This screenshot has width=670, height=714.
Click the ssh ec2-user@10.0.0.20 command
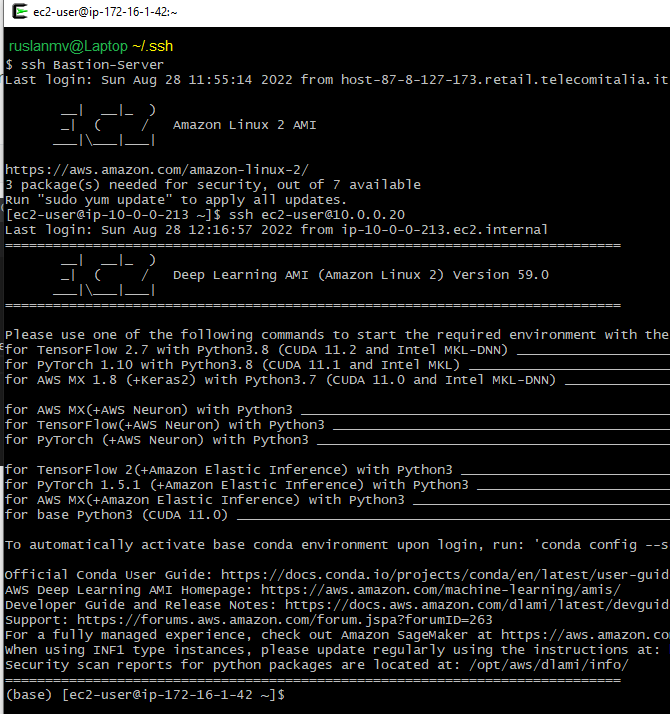click(x=317, y=214)
